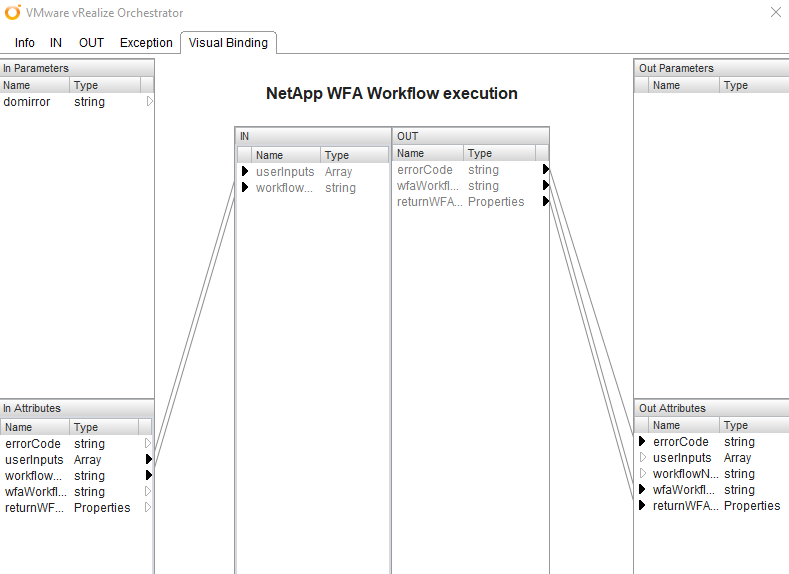Select workflow... name in IN box
789x574 pixels.
click(x=284, y=188)
